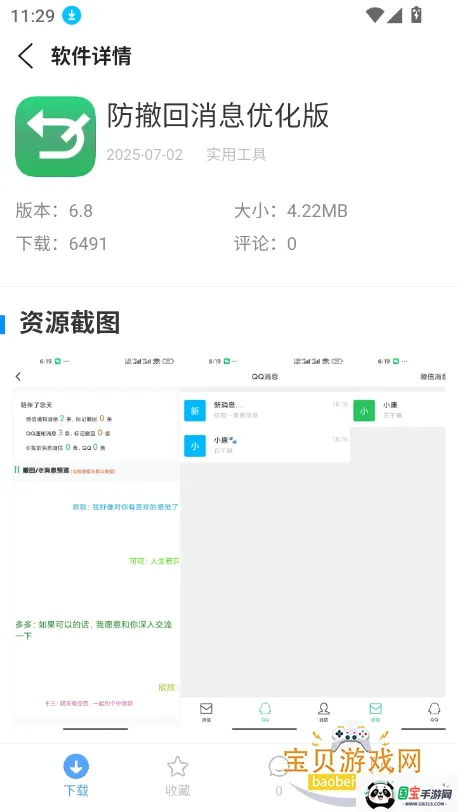The height and width of the screenshot is (812, 457).
Task: Open the first resource screenshot thumbnail
Action: point(96,544)
